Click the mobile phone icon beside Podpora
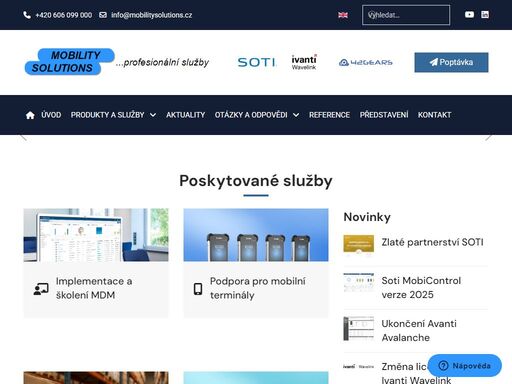Viewport: 512px width, 384px height. tap(198, 289)
